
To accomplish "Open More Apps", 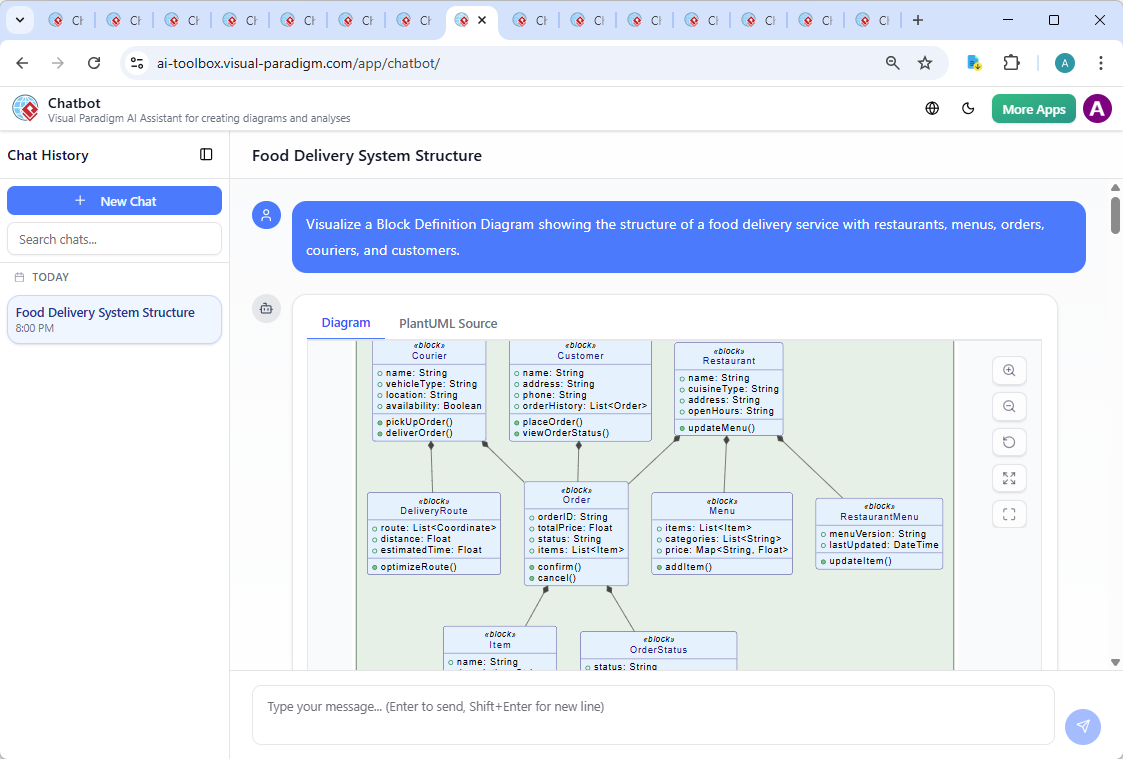I will [1033, 108].
